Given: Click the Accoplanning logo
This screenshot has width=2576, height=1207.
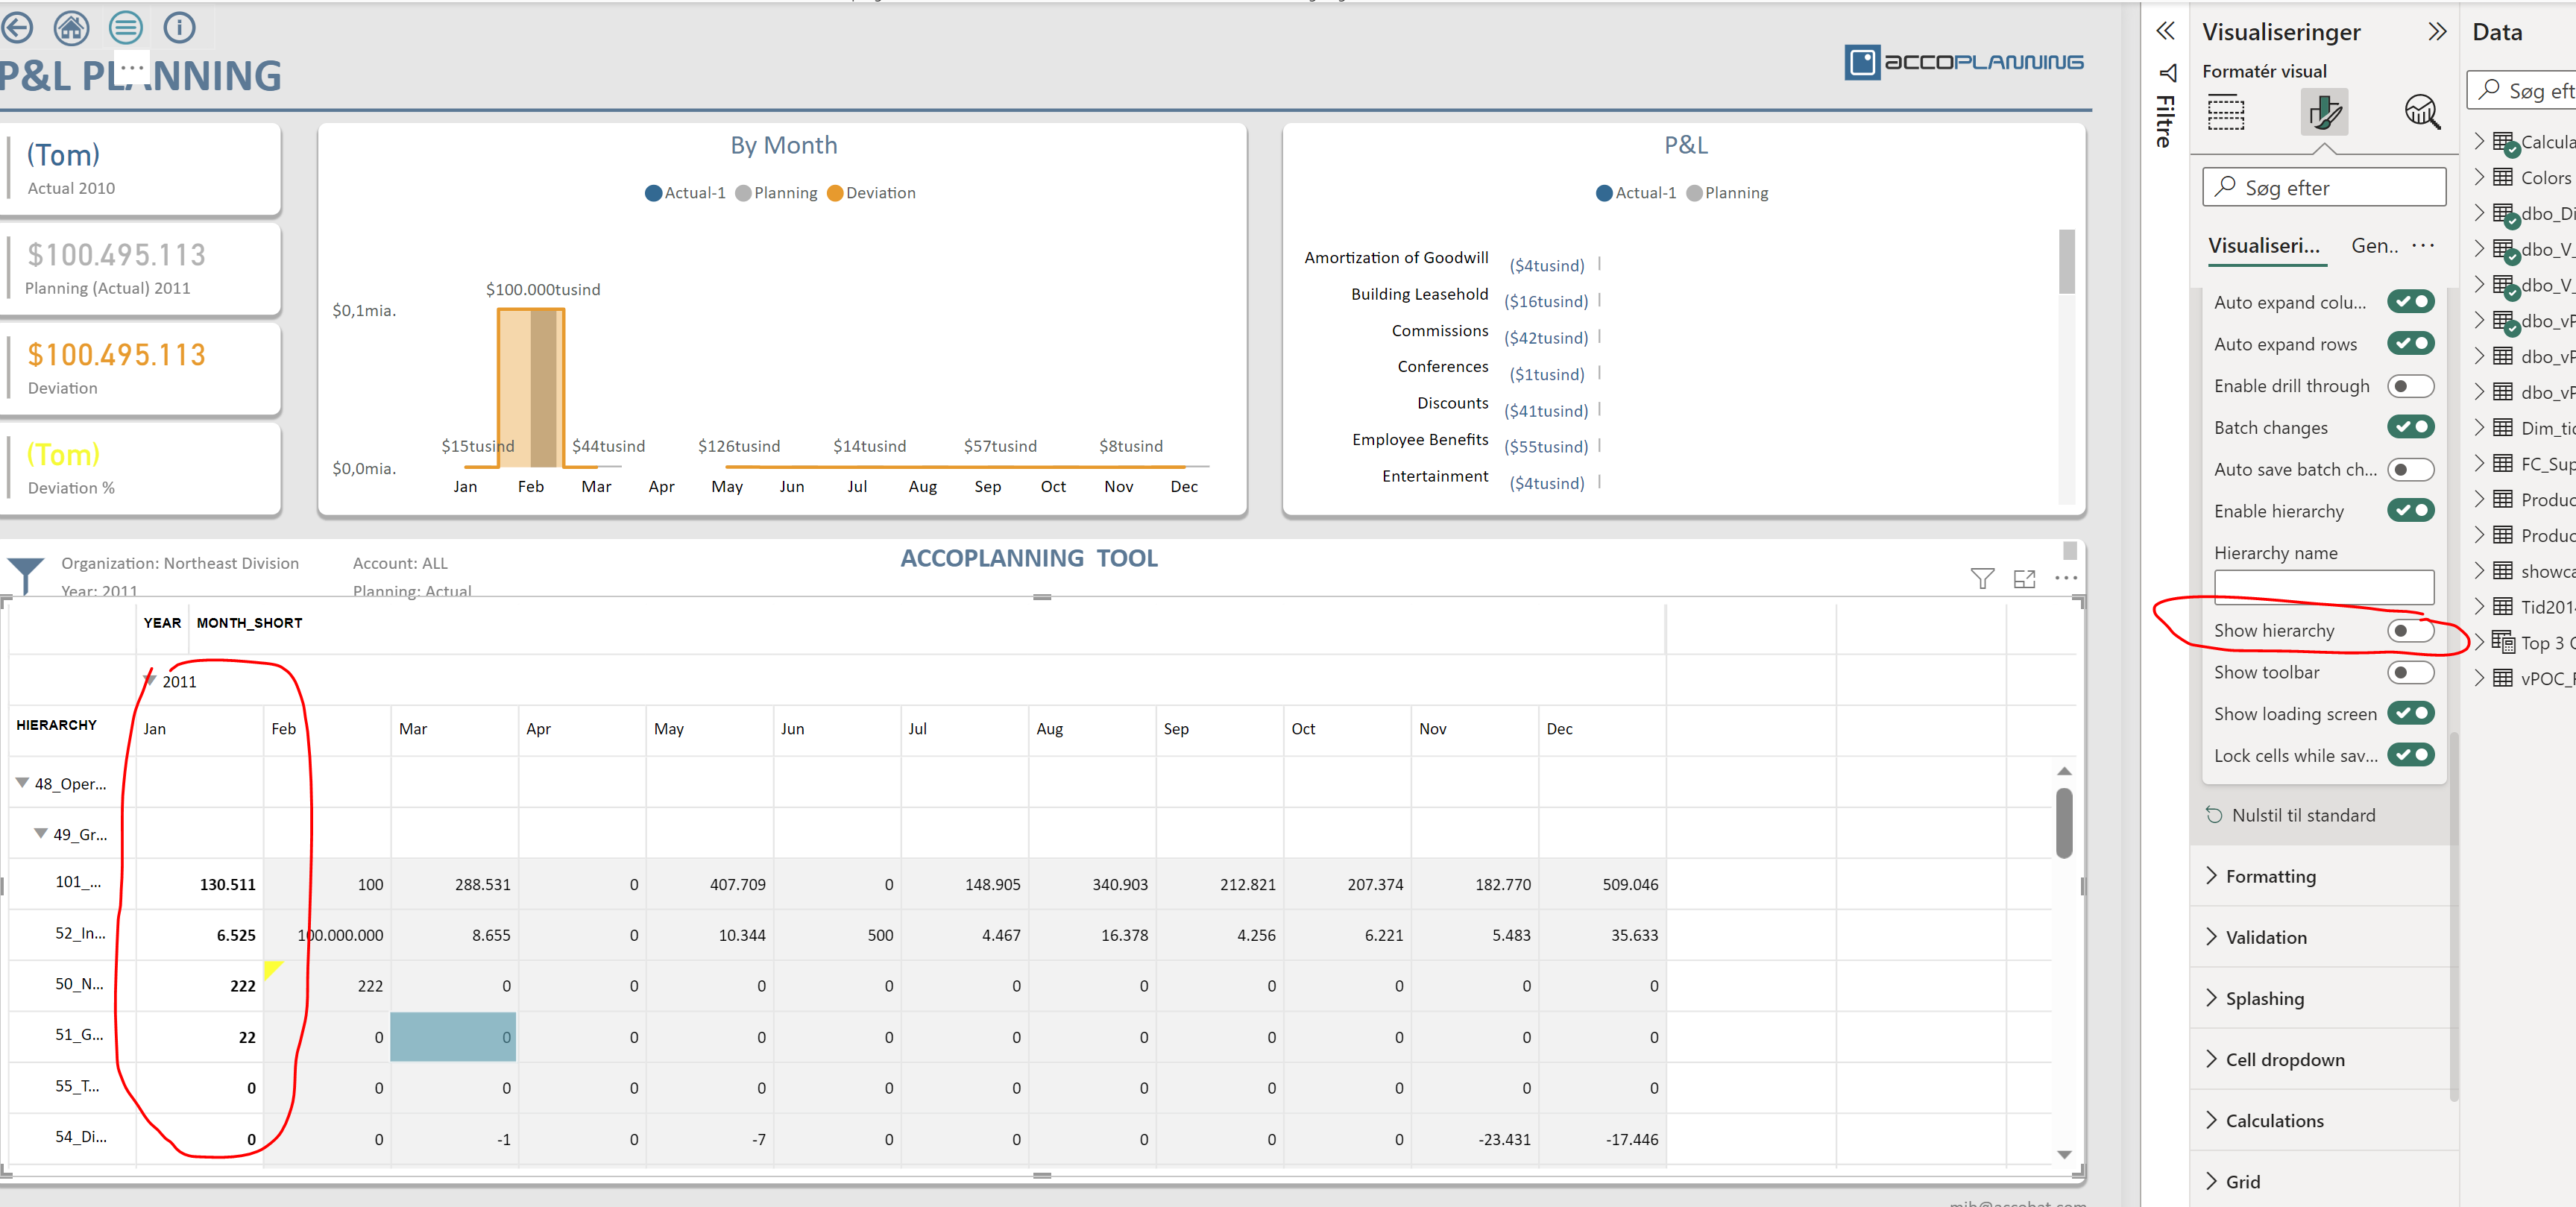Looking at the screenshot, I should point(1963,62).
